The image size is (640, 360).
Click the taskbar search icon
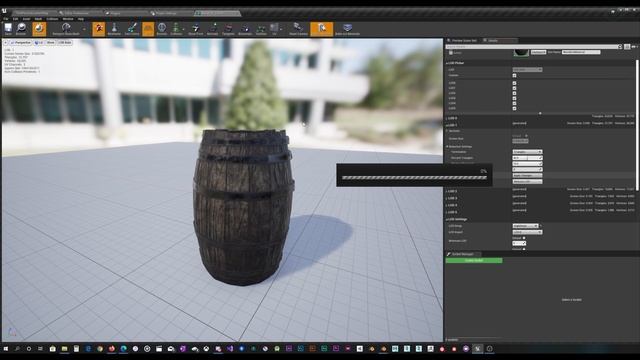[17, 349]
